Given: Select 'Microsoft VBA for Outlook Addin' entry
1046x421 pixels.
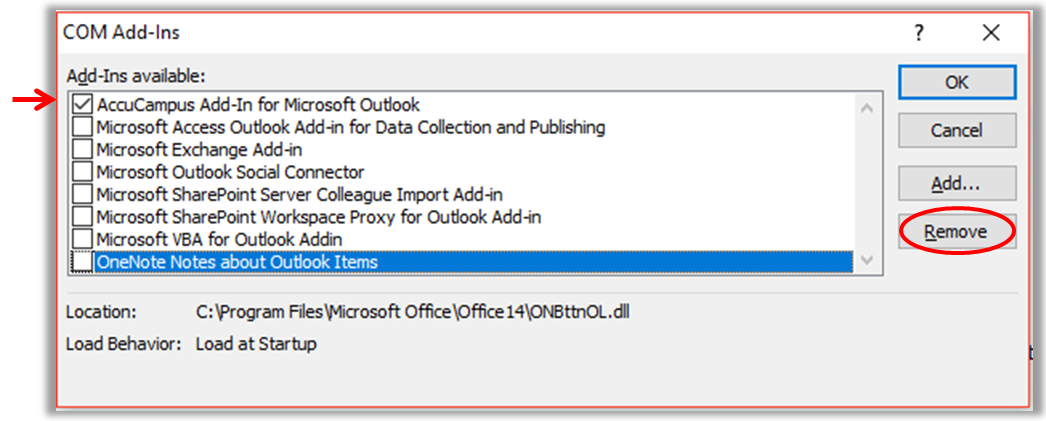Looking at the screenshot, I should click(x=219, y=239).
